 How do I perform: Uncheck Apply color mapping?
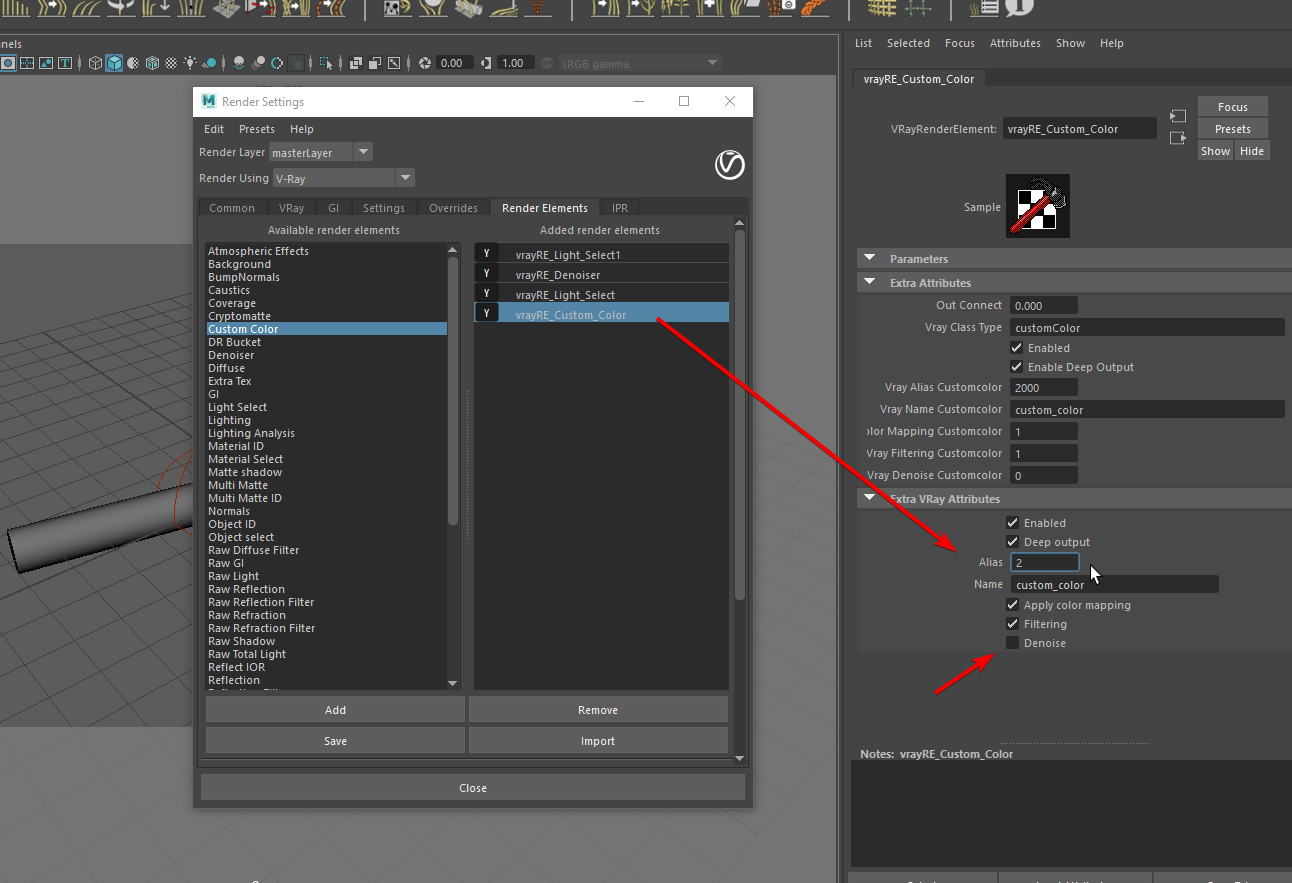tap(1013, 605)
